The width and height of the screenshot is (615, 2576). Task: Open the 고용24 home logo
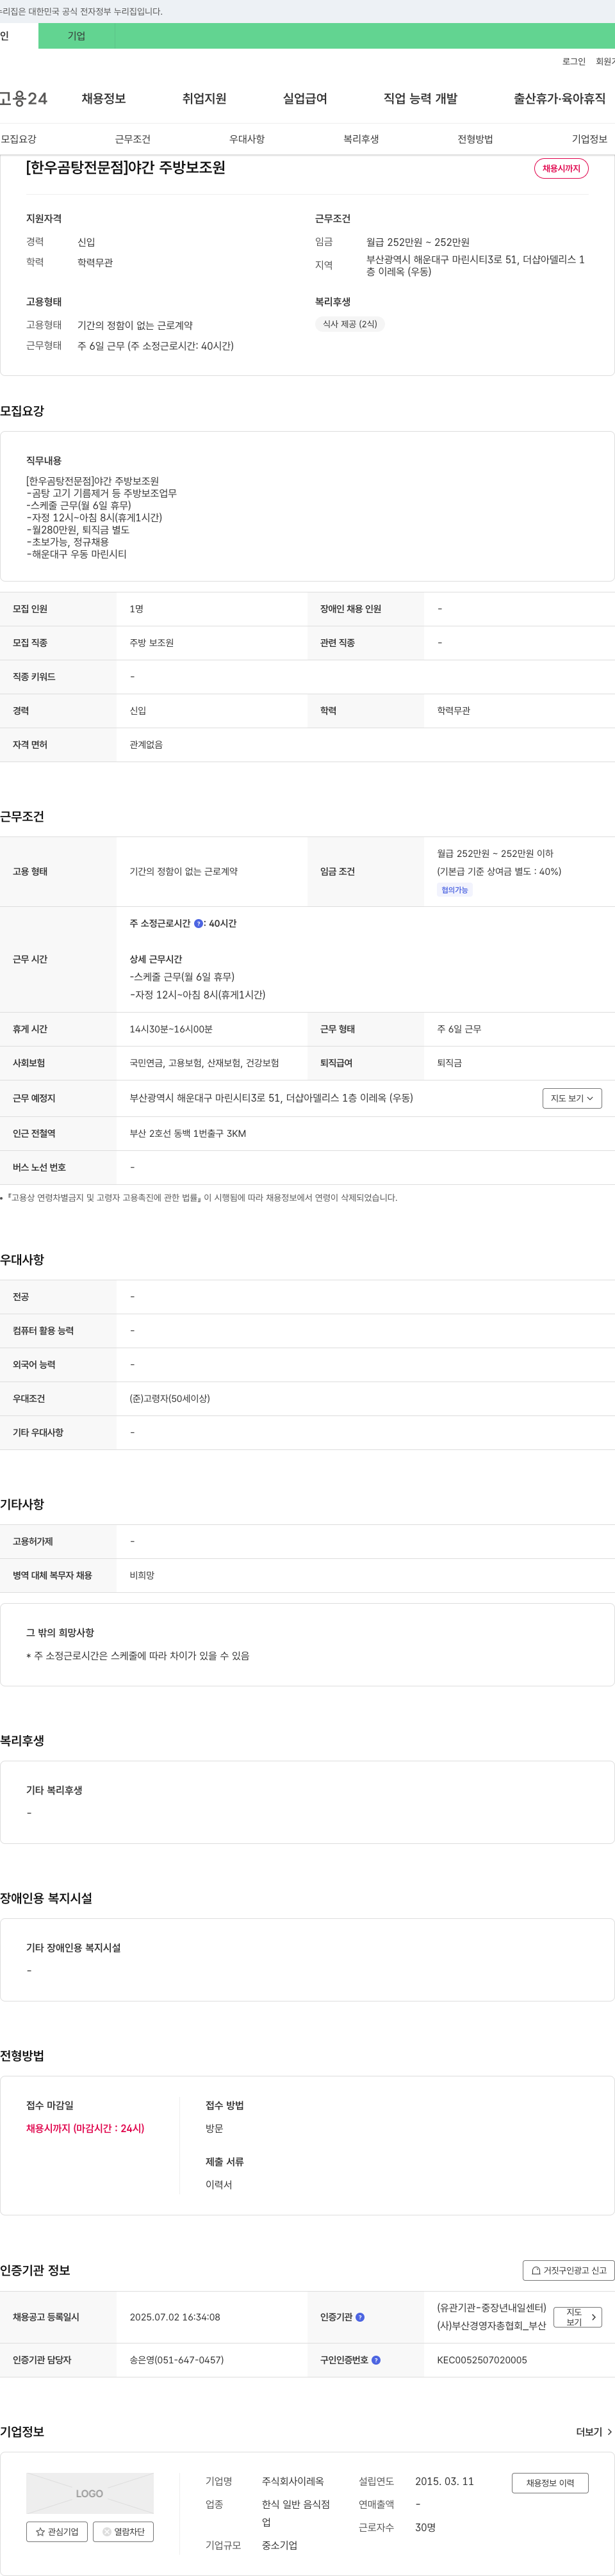pos(23,99)
